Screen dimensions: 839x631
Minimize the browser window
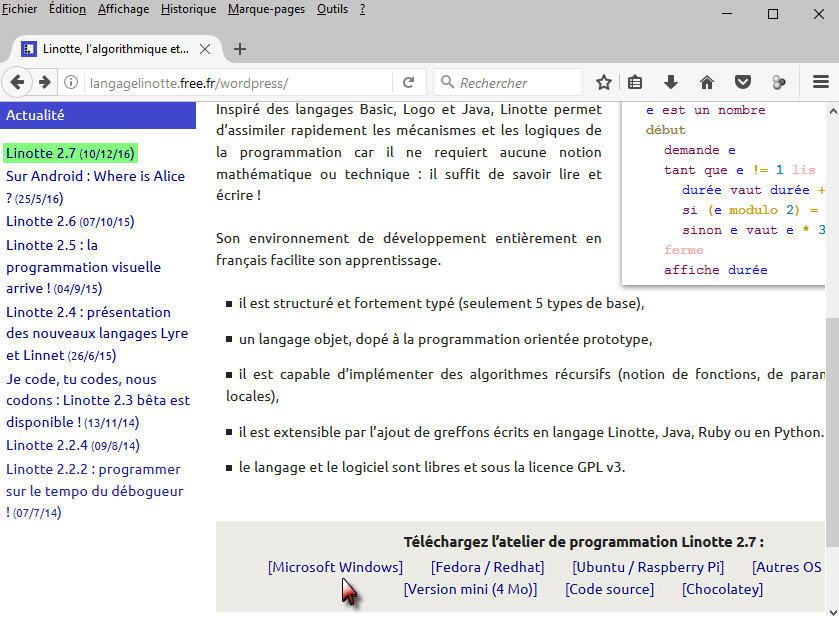727,14
